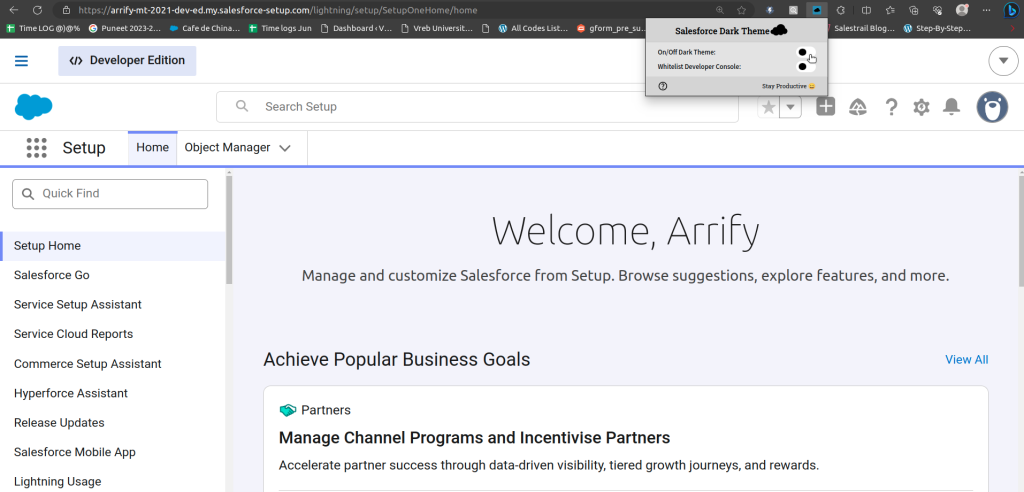This screenshot has height=492, width=1024.
Task: Open Global Actions plus icon
Action: click(825, 107)
